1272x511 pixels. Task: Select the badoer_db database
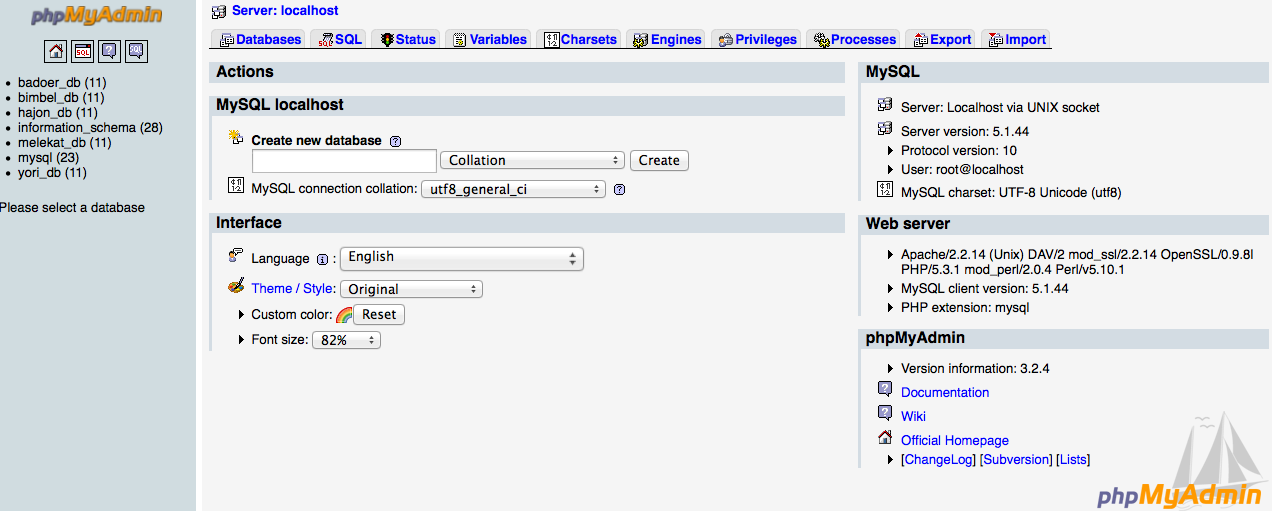[49, 83]
